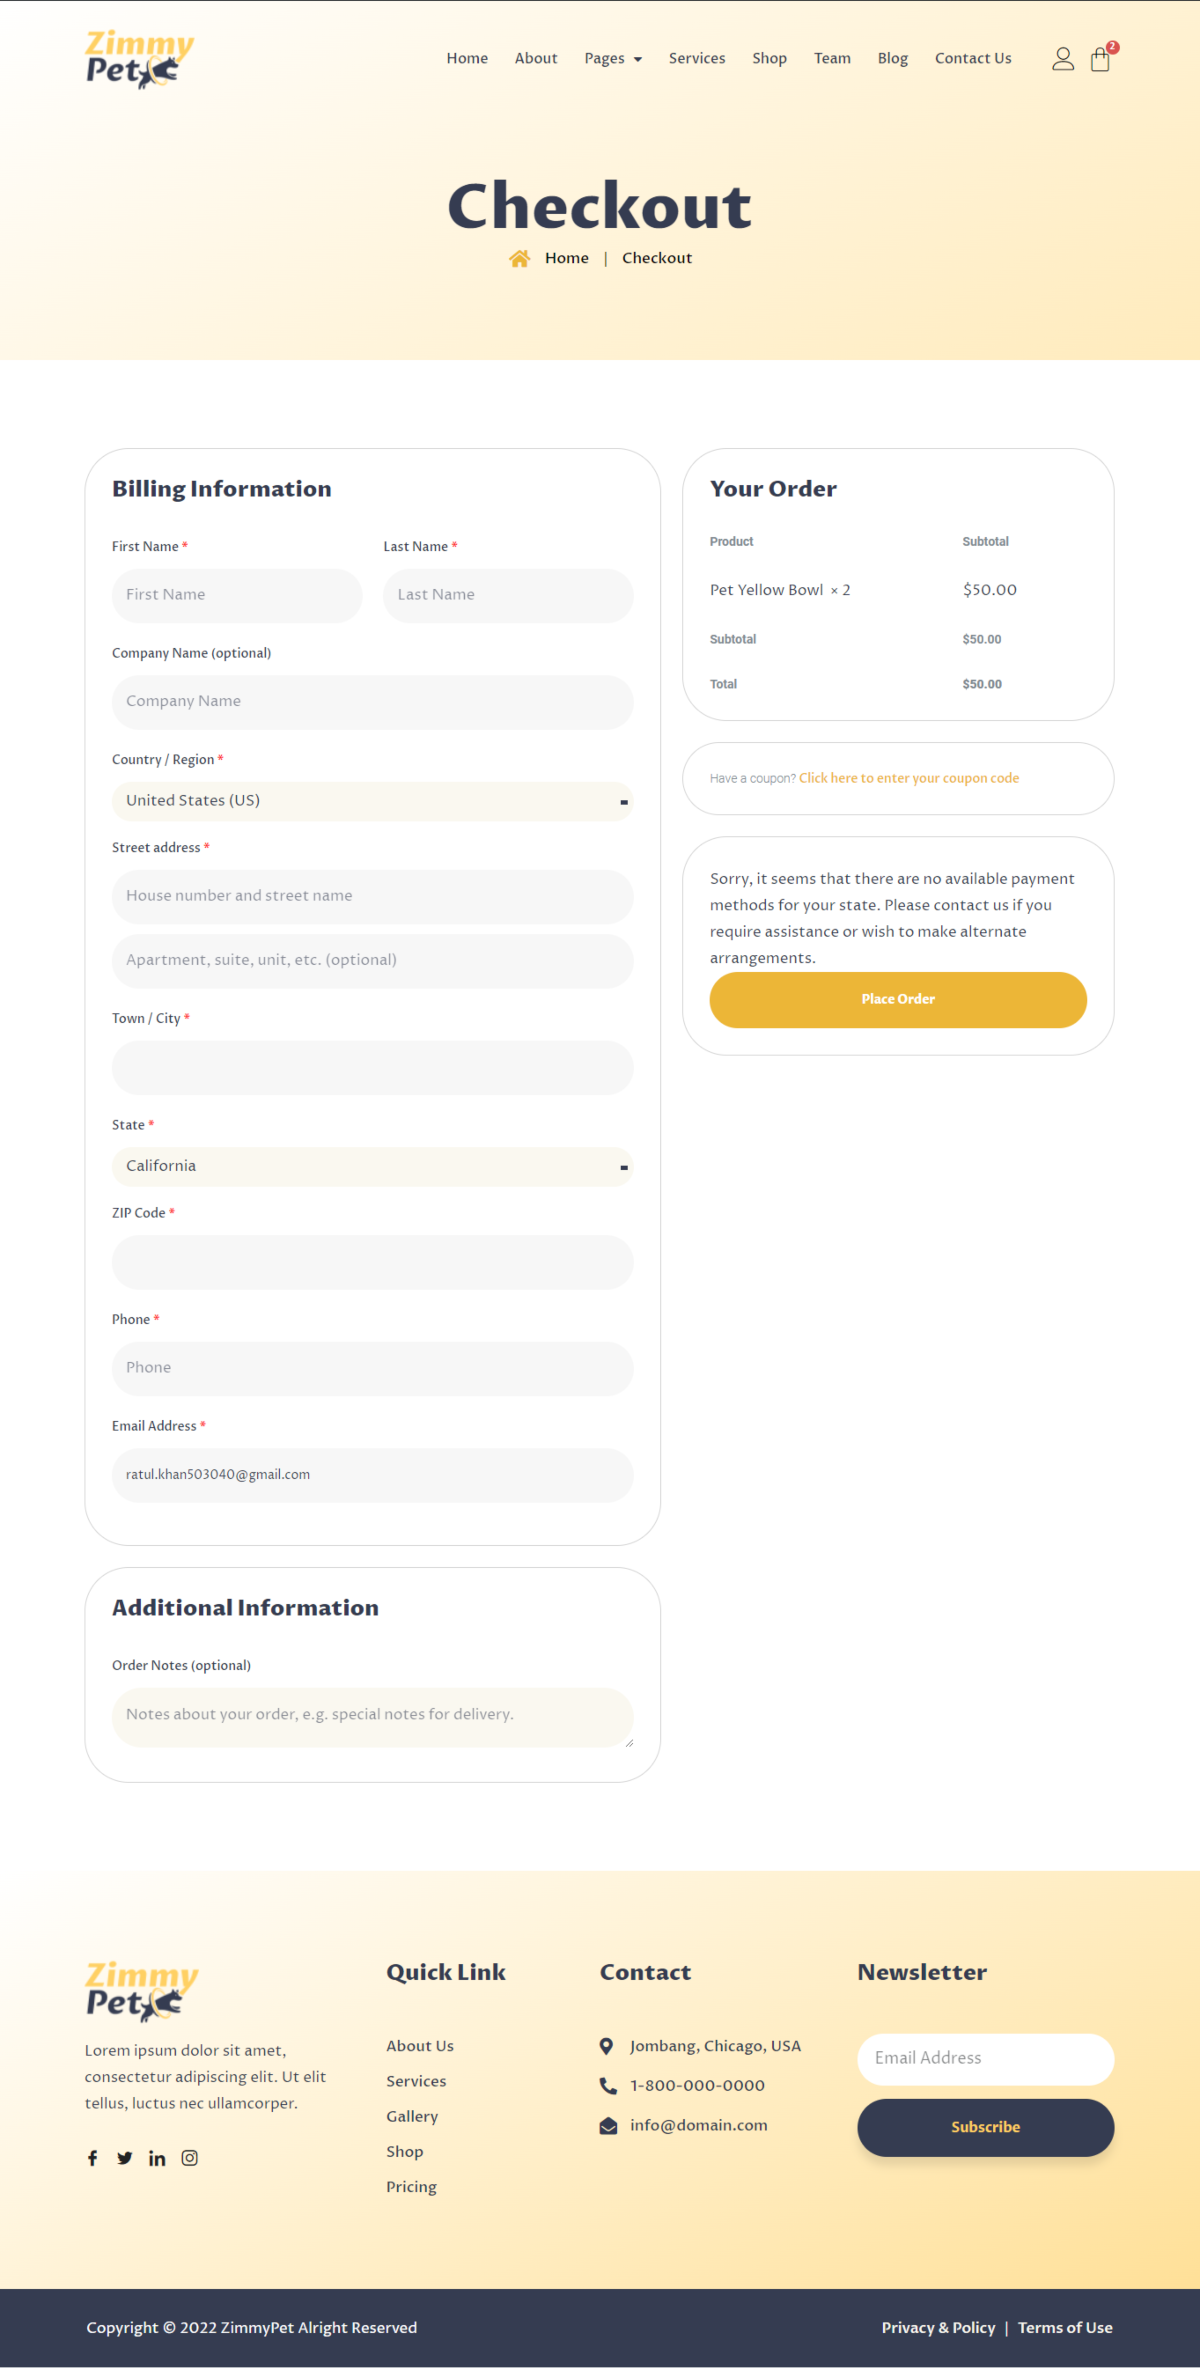Click the enter your coupon code link

click(x=908, y=778)
